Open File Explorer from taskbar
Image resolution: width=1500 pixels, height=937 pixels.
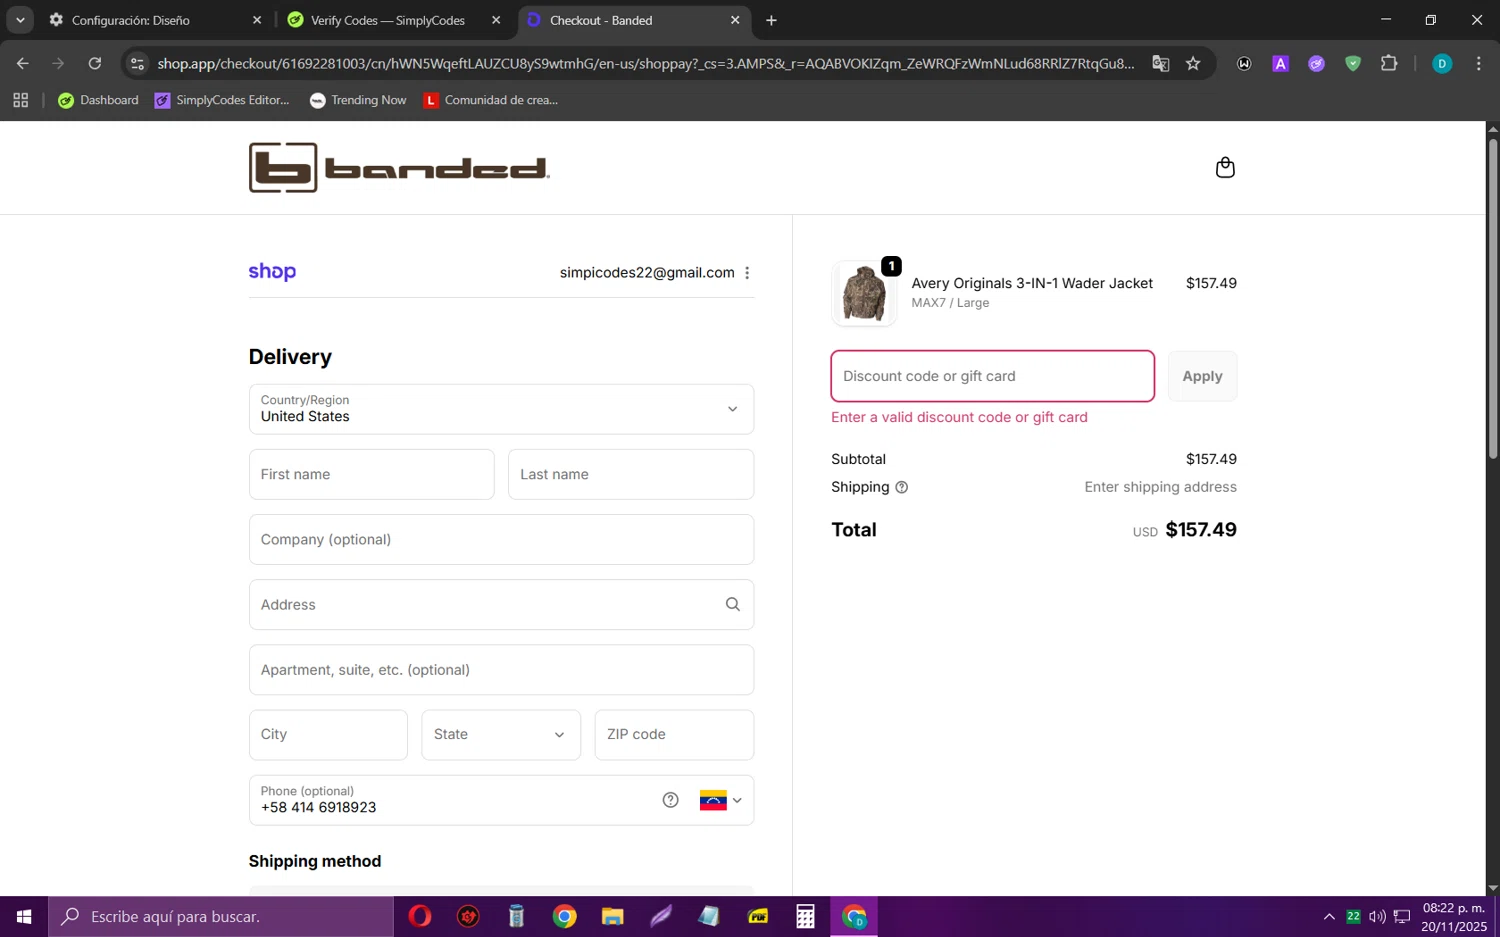point(612,916)
